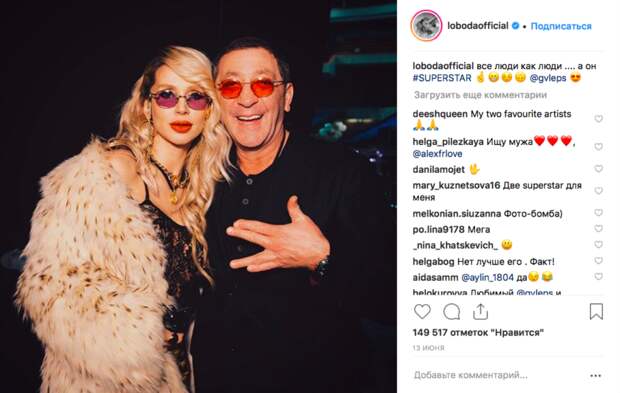Open the three-dot more options menu
Viewport: 620px width, 393px height.
[x=595, y=375]
